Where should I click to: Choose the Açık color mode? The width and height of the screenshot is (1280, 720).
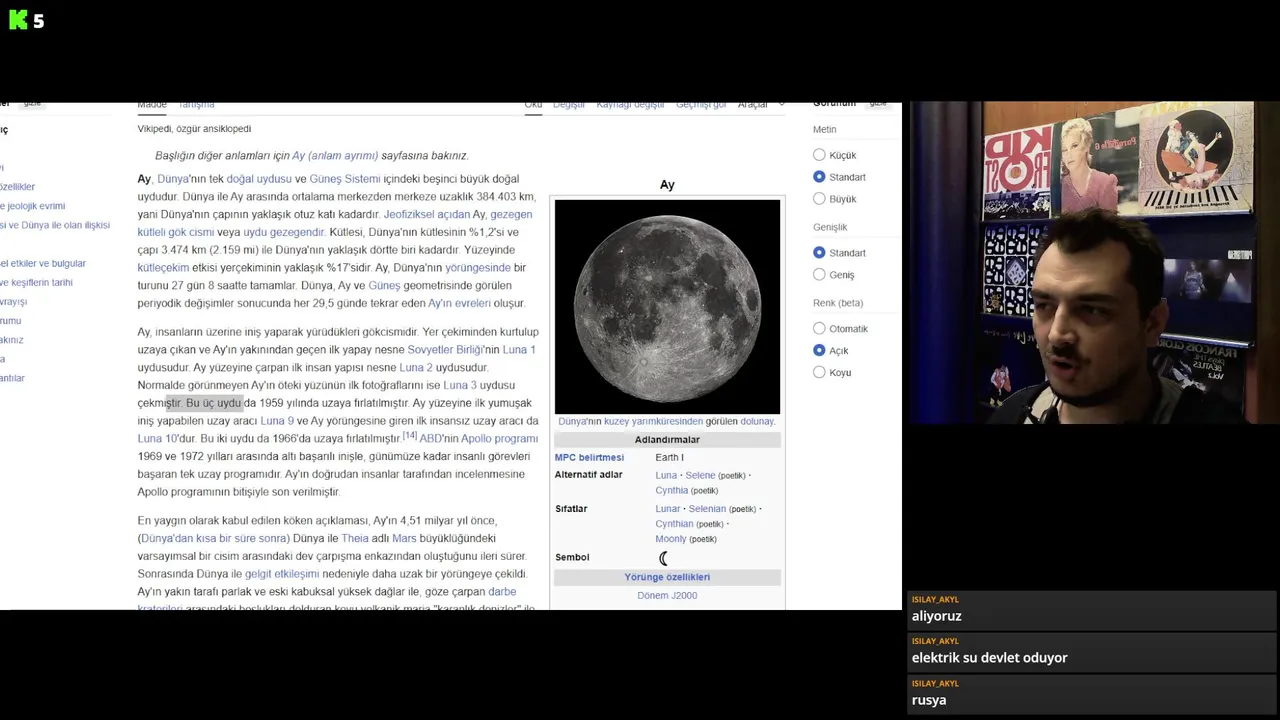click(819, 350)
